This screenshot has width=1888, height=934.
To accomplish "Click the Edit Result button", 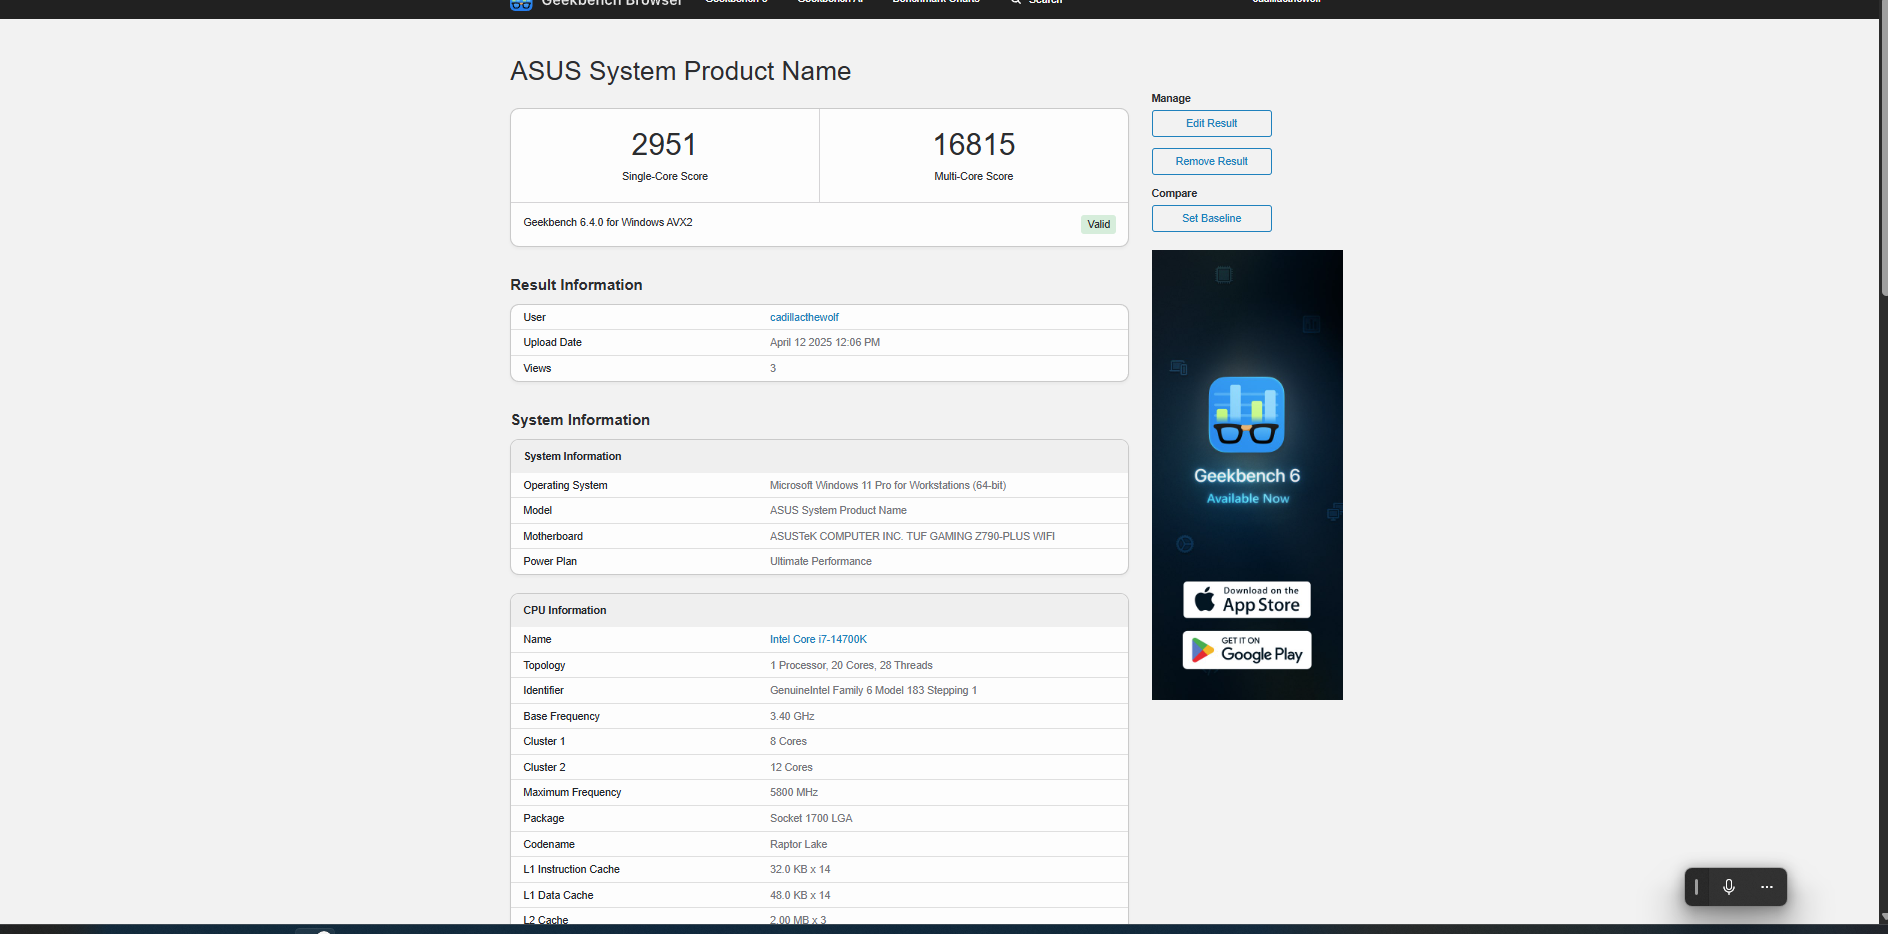I will 1211,123.
